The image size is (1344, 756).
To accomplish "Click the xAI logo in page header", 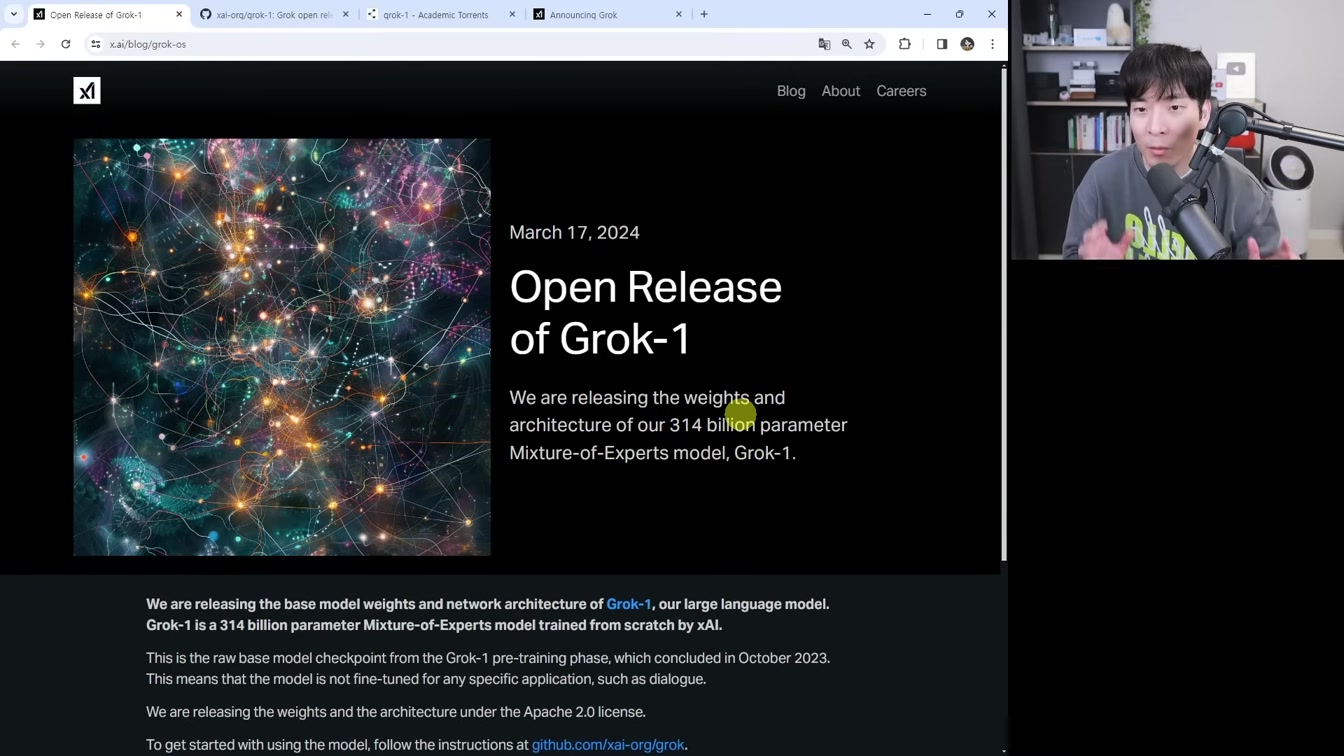I will click(x=87, y=91).
